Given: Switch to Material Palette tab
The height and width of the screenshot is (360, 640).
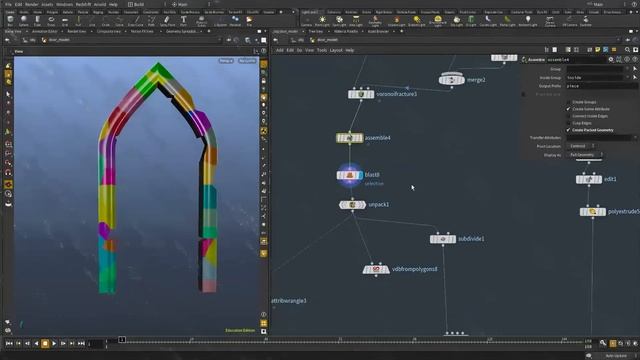Looking at the screenshot, I should coord(346,31).
